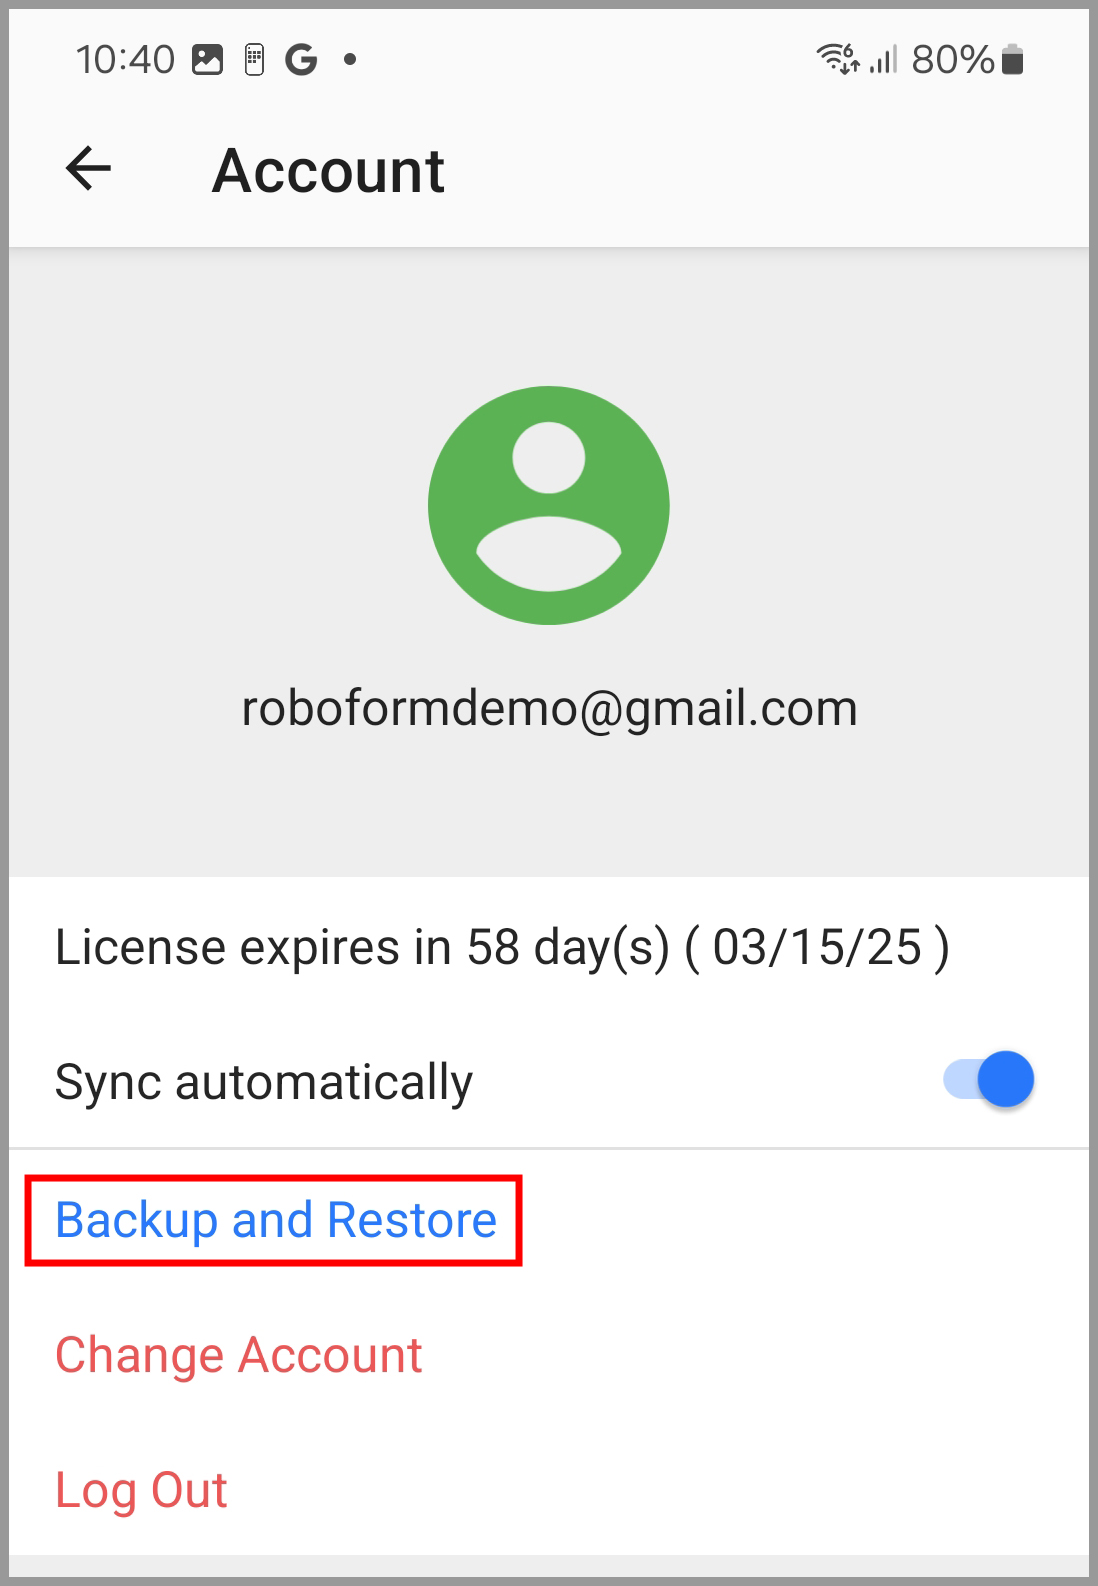Click the license expiry date 03/15/25
1098x1586 pixels.
pos(817,947)
